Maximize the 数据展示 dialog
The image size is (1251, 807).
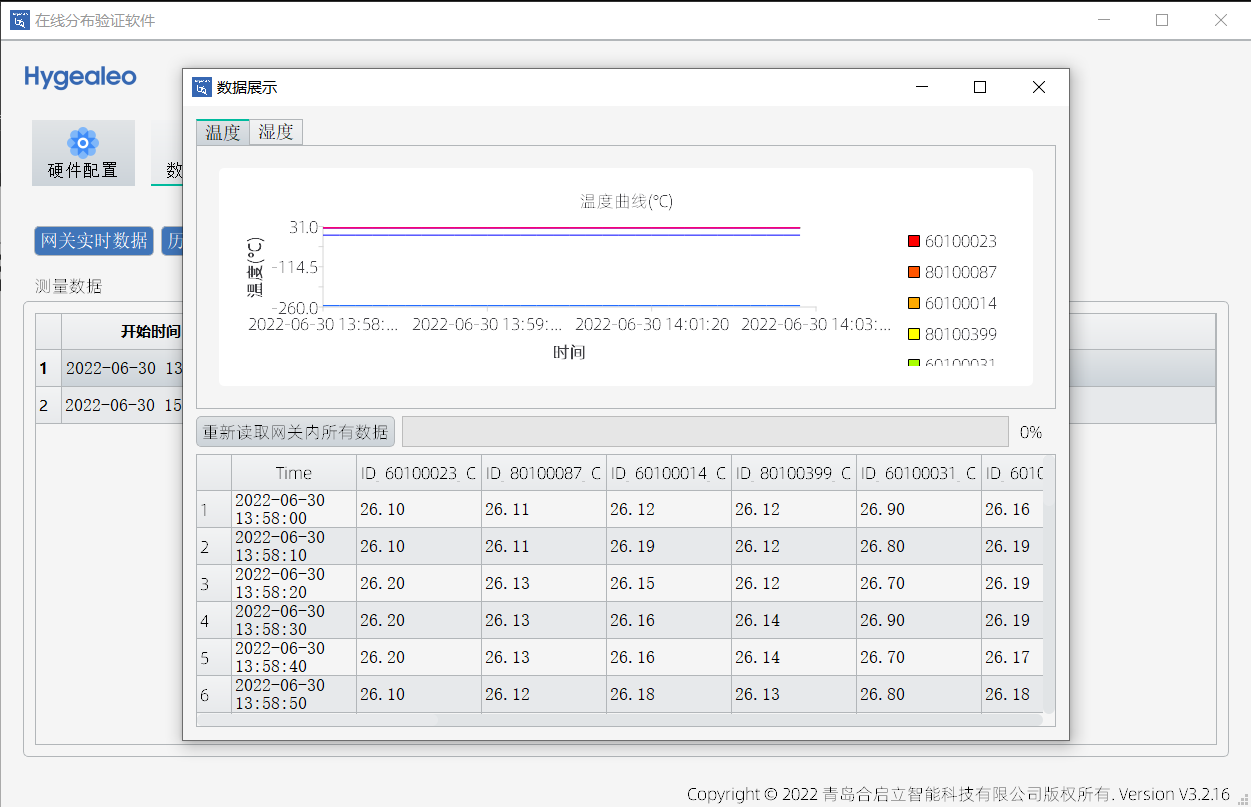pos(980,87)
